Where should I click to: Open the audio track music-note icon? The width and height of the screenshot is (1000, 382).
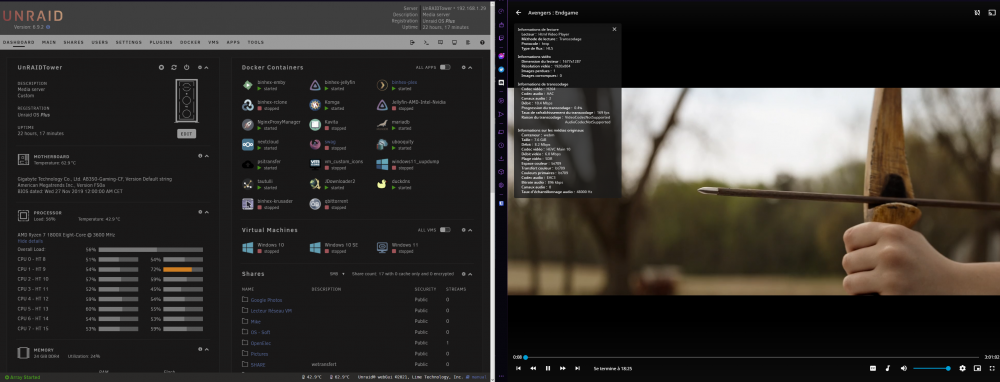point(888,368)
